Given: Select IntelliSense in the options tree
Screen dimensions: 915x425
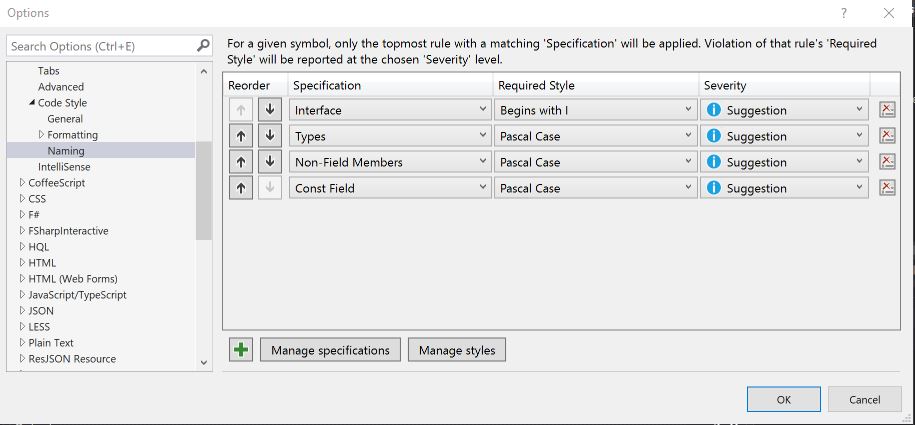Looking at the screenshot, I should 64,167.
